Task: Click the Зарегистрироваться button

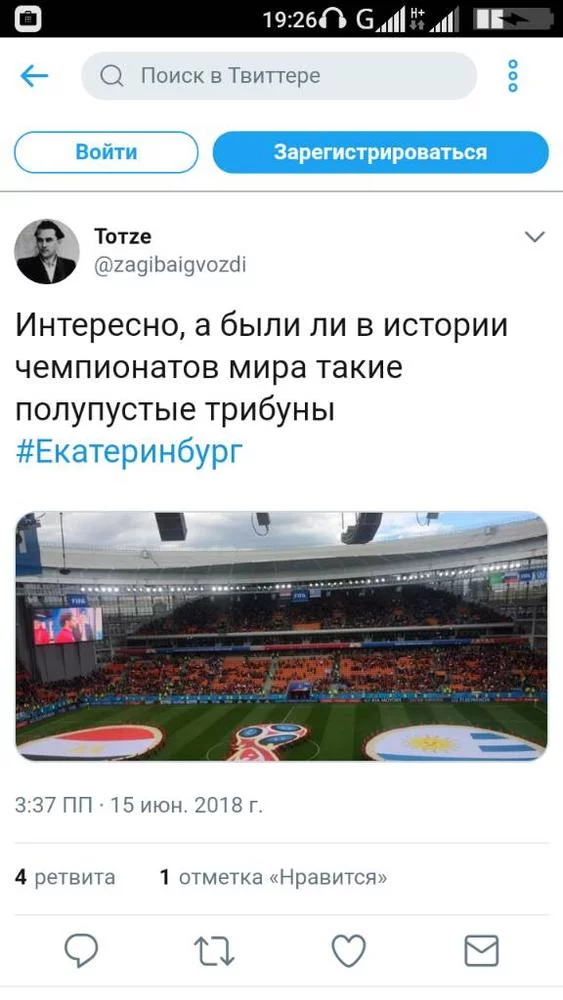Action: click(381, 152)
